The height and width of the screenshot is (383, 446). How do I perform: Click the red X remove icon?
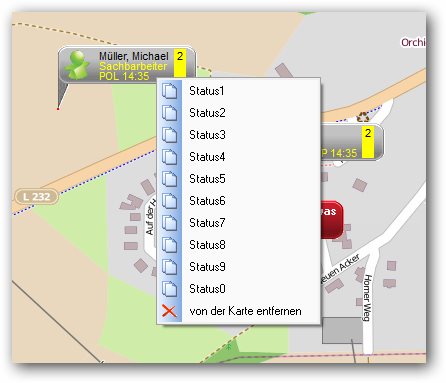click(169, 311)
